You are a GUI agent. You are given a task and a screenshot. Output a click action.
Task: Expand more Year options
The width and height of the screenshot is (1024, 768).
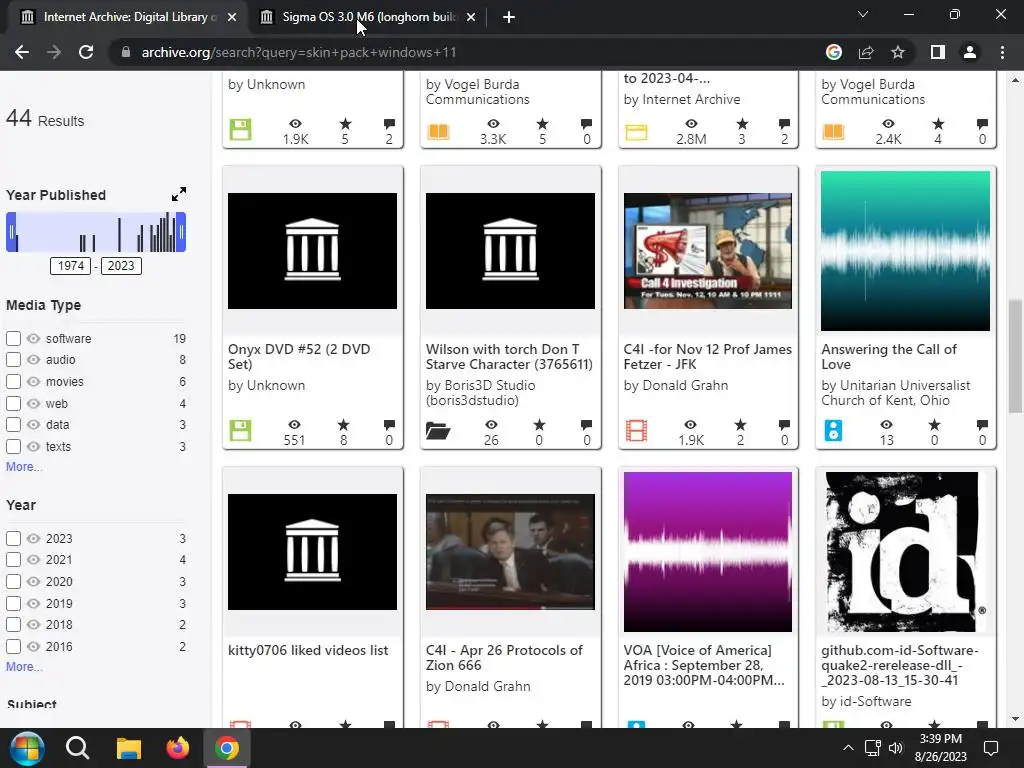(x=24, y=667)
